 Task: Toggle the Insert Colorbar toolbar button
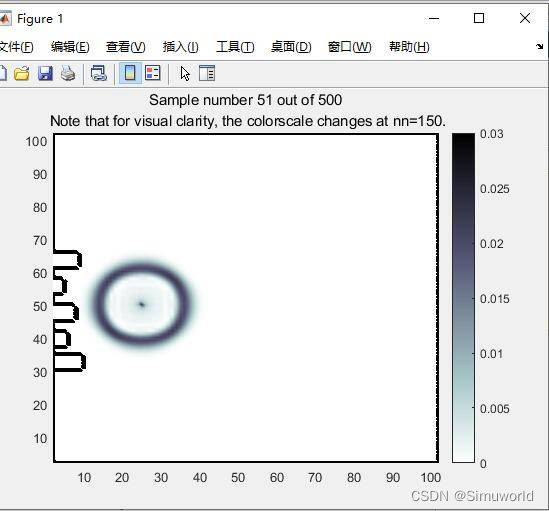pos(130,74)
